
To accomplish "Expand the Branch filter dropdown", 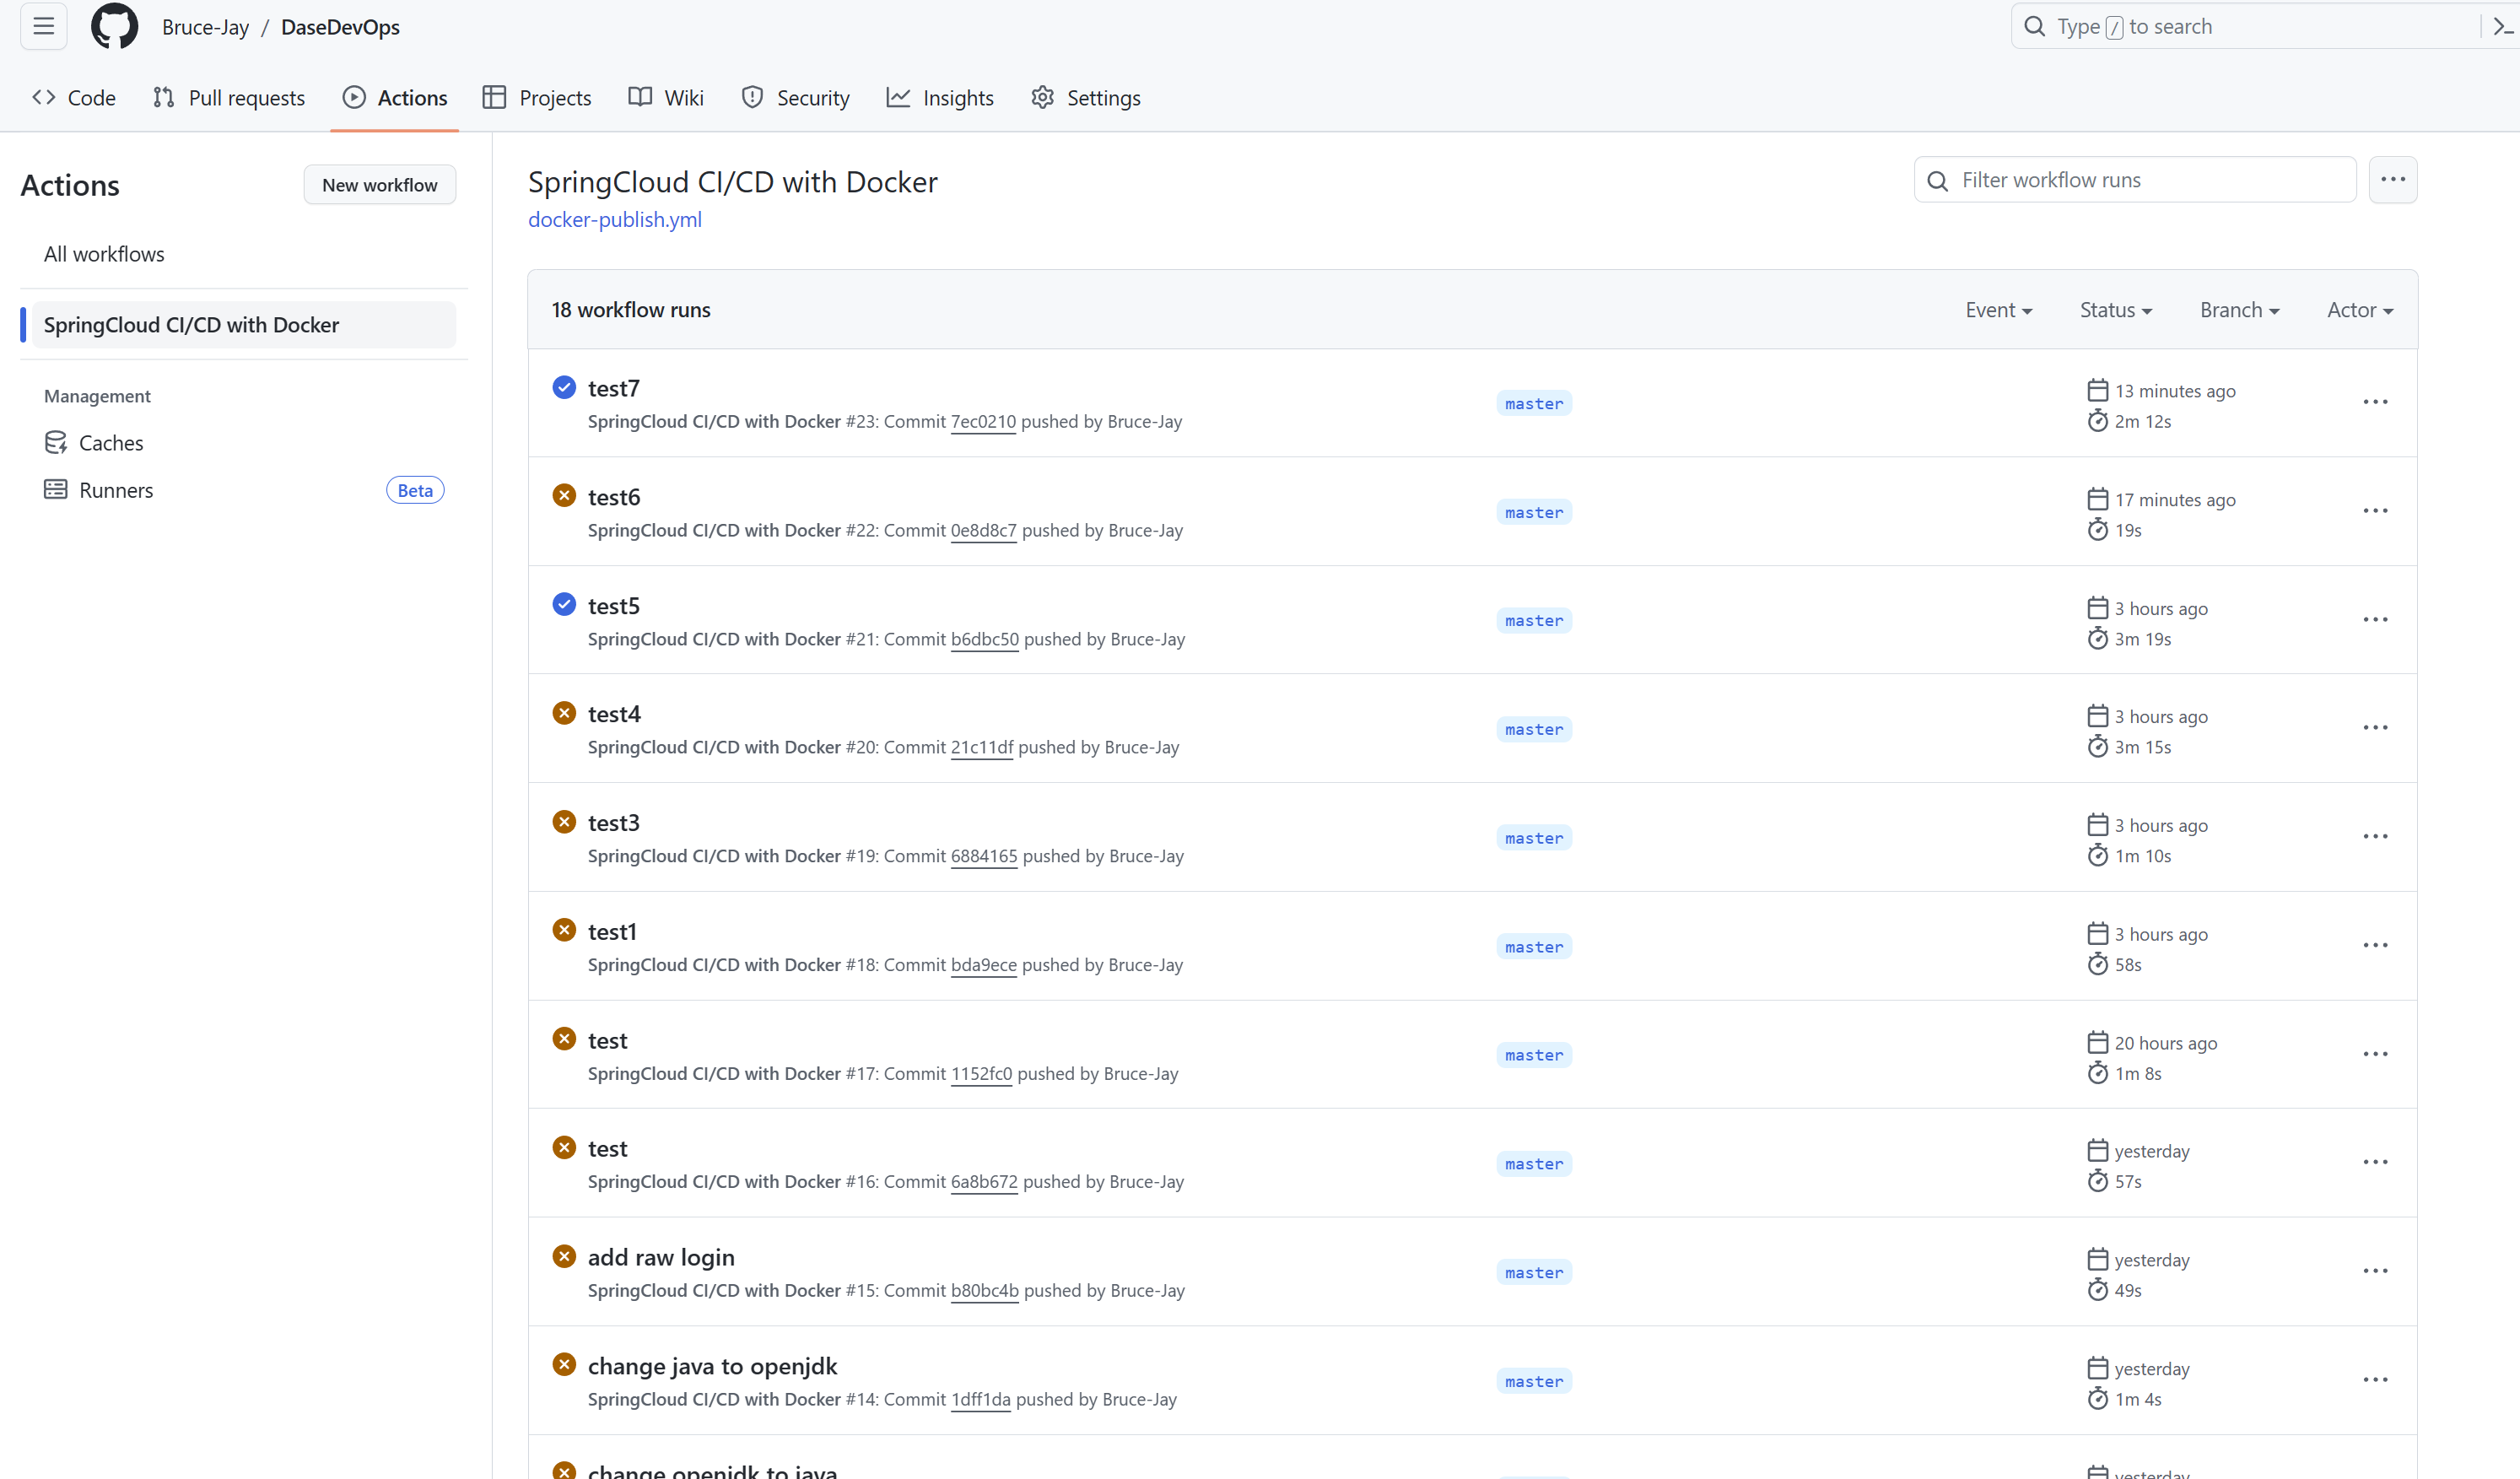I will (x=2239, y=310).
